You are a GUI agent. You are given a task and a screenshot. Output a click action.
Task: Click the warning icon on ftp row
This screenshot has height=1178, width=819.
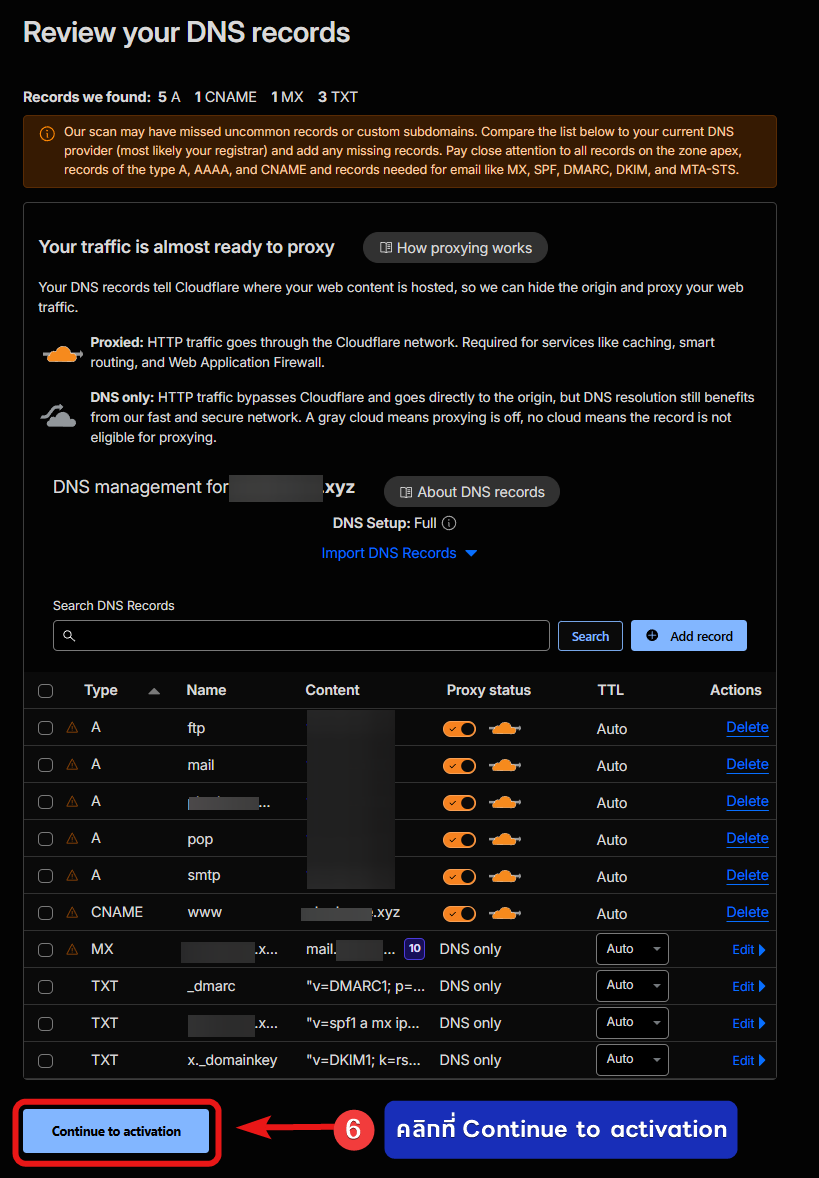(72, 727)
